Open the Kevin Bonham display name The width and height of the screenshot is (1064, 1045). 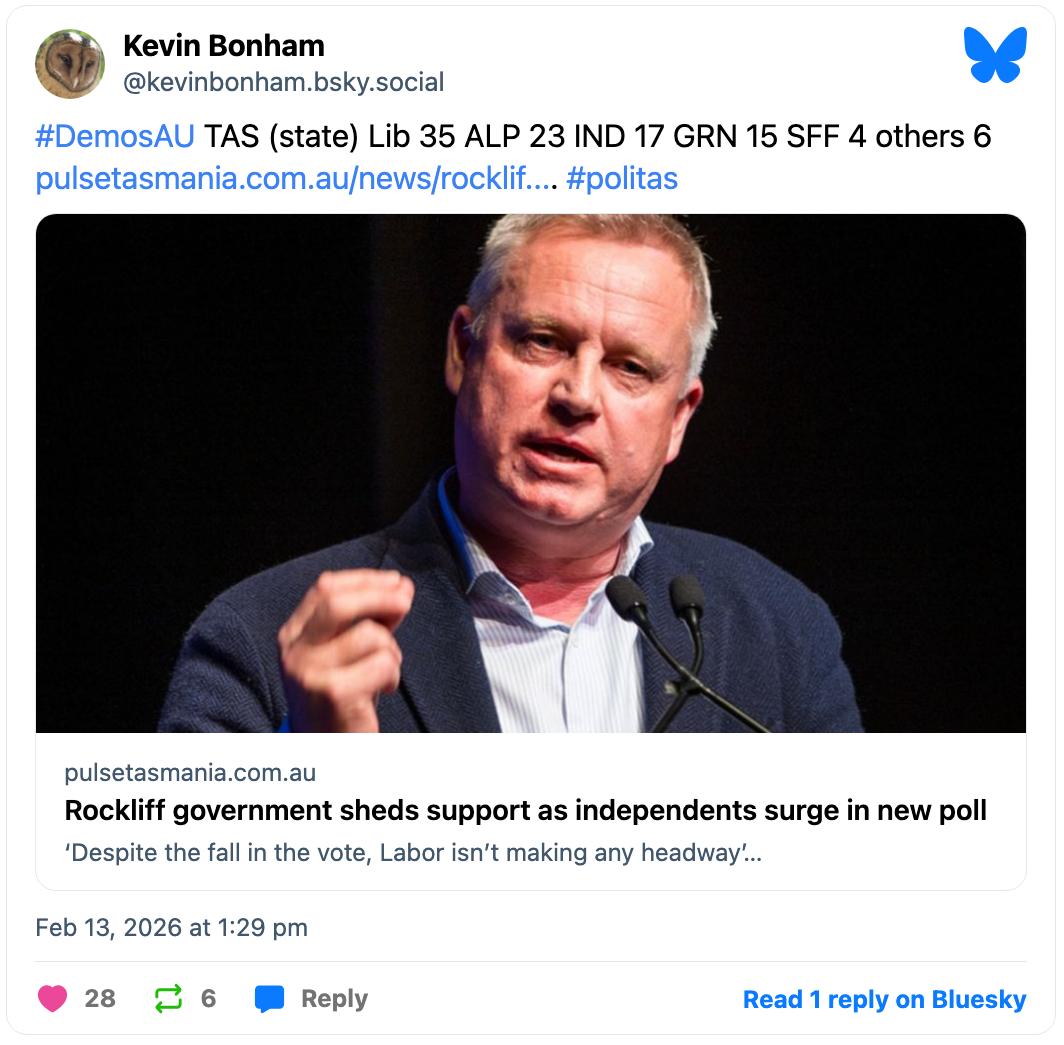(x=223, y=46)
